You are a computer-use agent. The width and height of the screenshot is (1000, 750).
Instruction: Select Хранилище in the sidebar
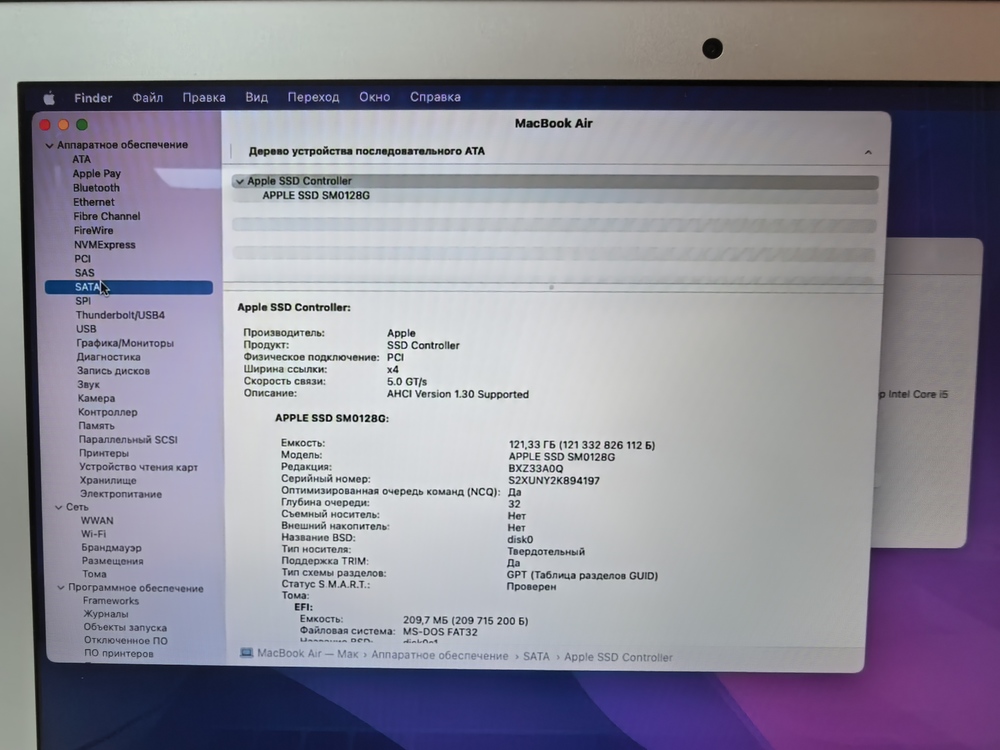108,480
